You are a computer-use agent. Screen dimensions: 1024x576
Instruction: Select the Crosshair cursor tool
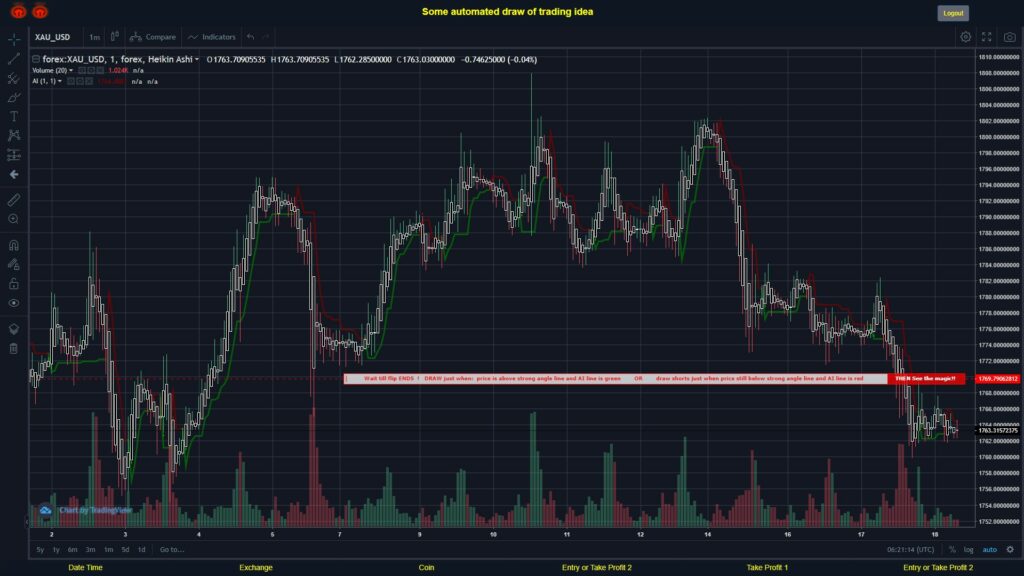pos(12,37)
